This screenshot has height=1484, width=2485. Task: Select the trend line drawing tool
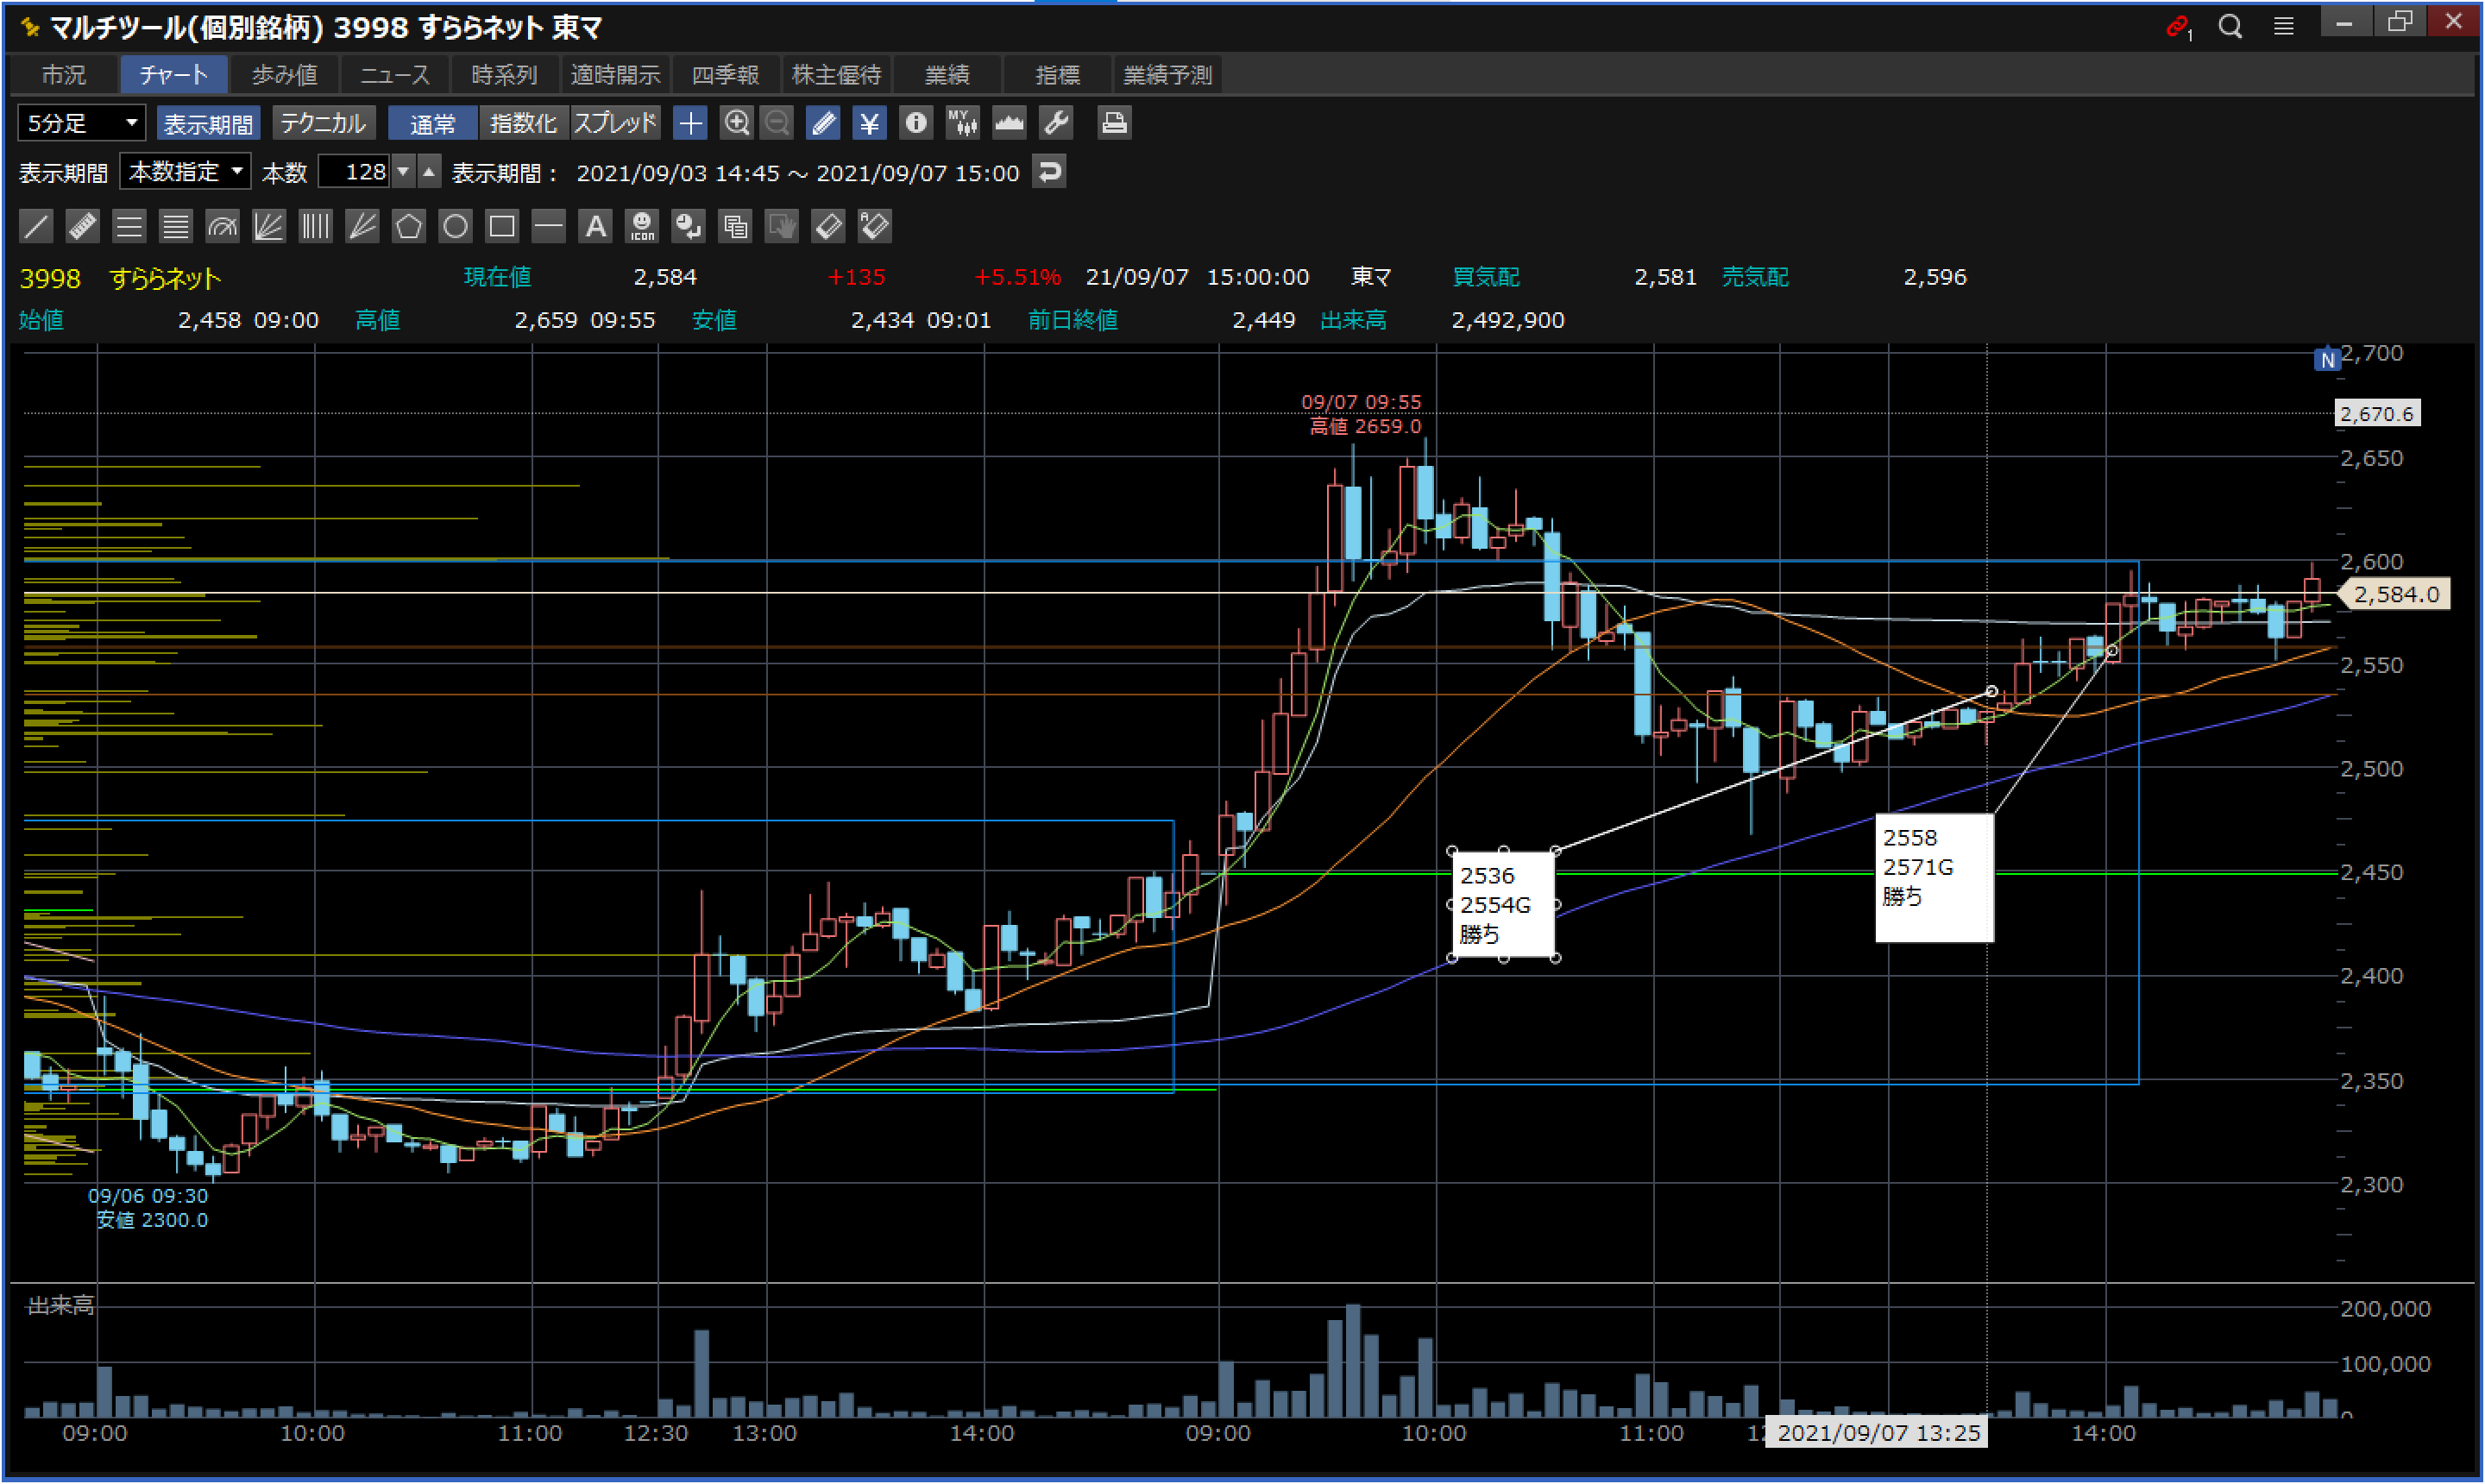[x=36, y=226]
